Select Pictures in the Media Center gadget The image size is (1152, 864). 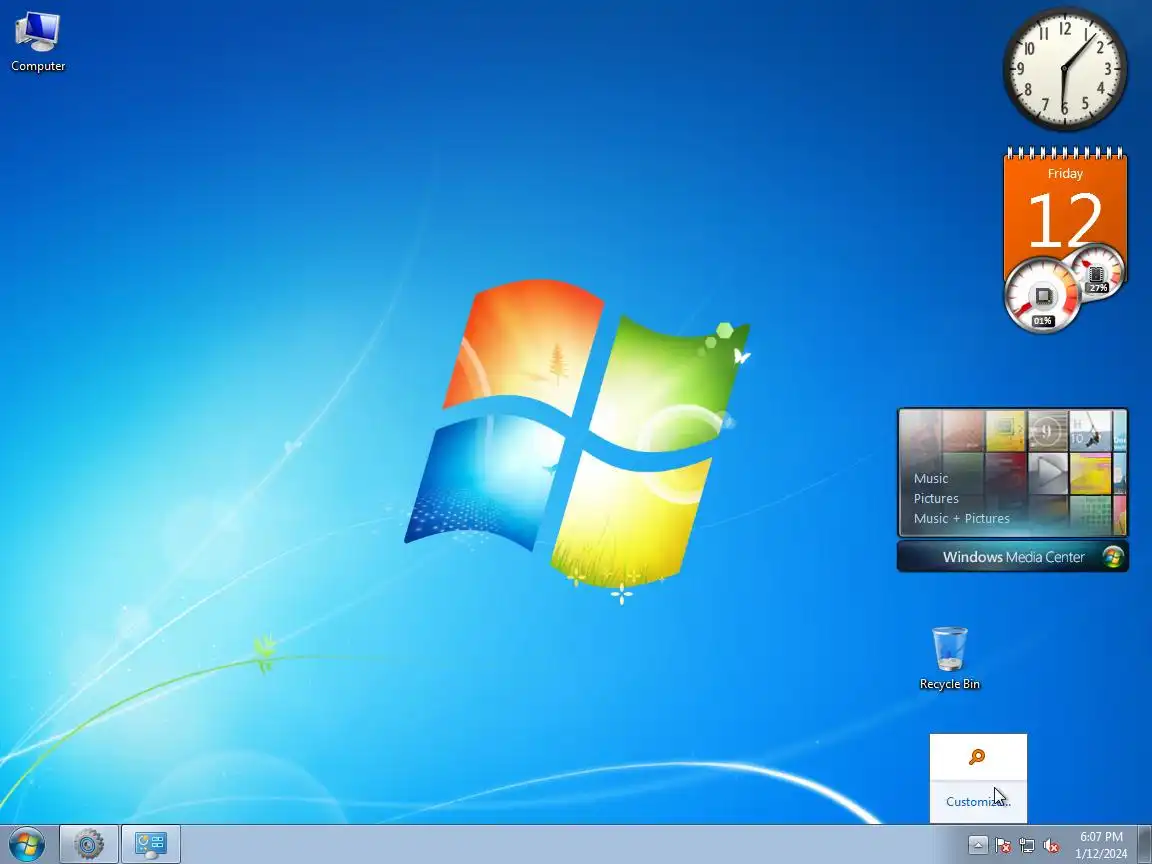point(936,498)
